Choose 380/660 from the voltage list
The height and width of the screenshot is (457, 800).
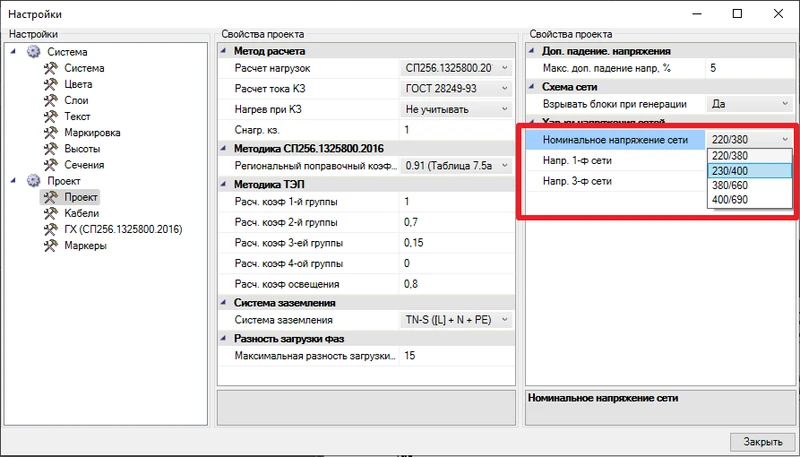(749, 186)
